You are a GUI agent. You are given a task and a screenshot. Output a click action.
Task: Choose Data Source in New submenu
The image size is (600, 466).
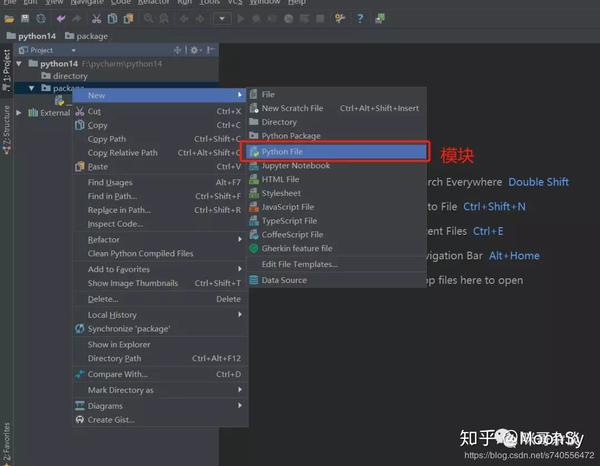tap(336, 280)
